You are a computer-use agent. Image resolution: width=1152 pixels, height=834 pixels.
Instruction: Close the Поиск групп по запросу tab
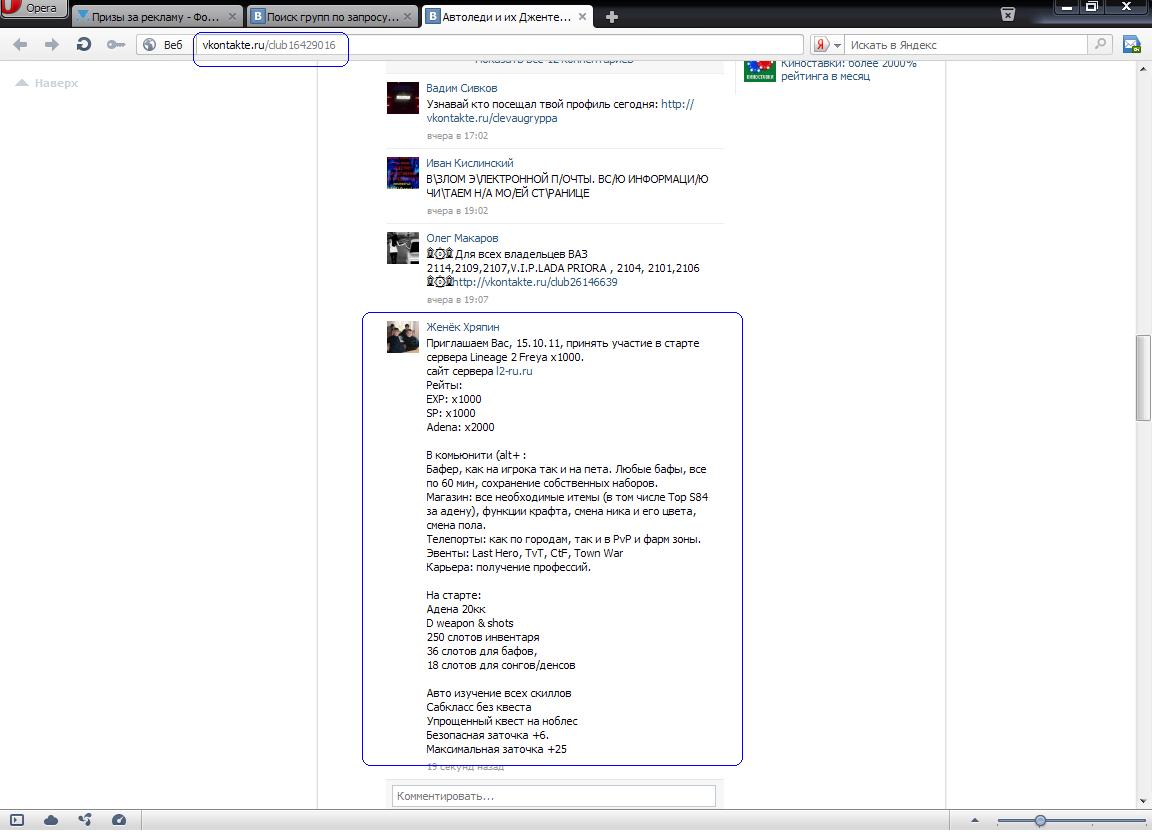(x=408, y=16)
